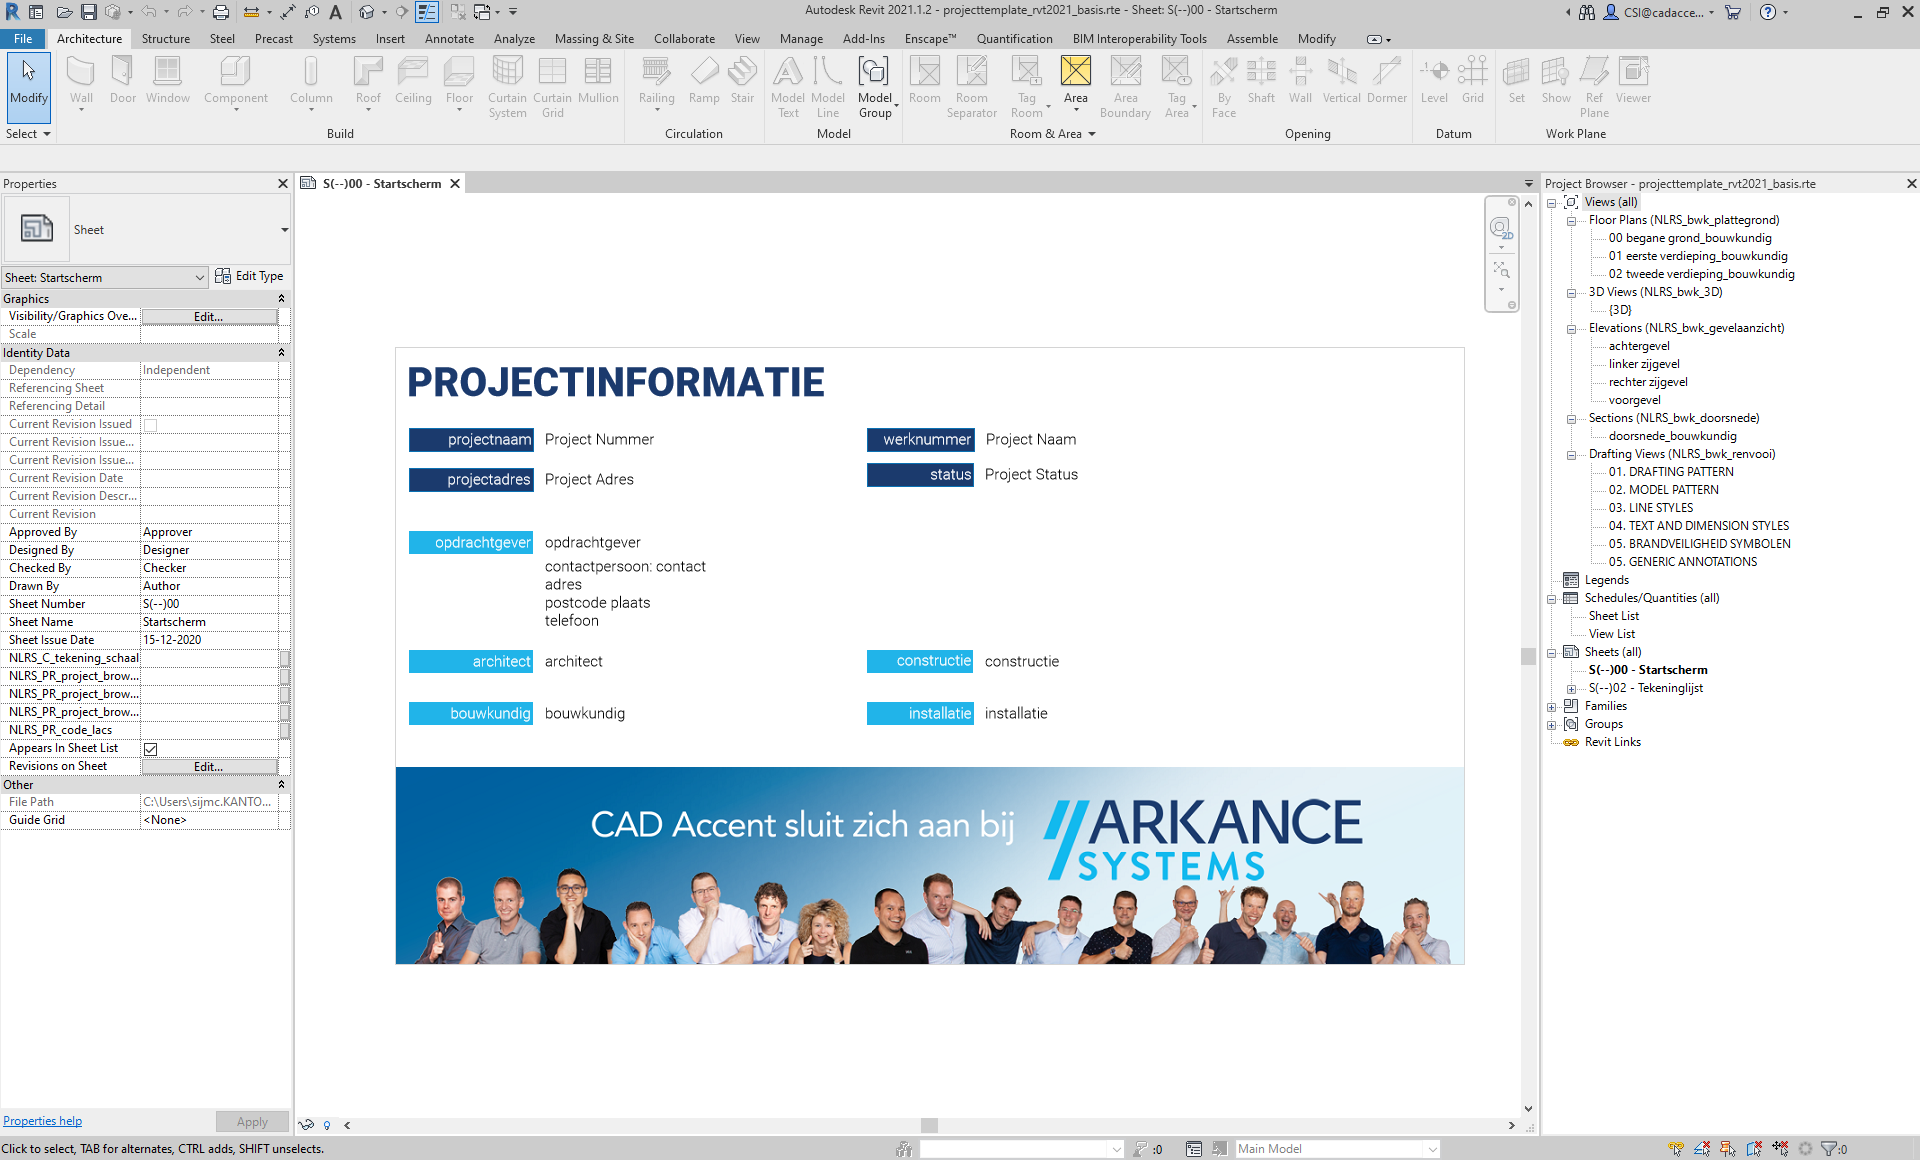This screenshot has height=1160, width=1920.
Task: Open the work plane Viewer
Action: click(1633, 82)
